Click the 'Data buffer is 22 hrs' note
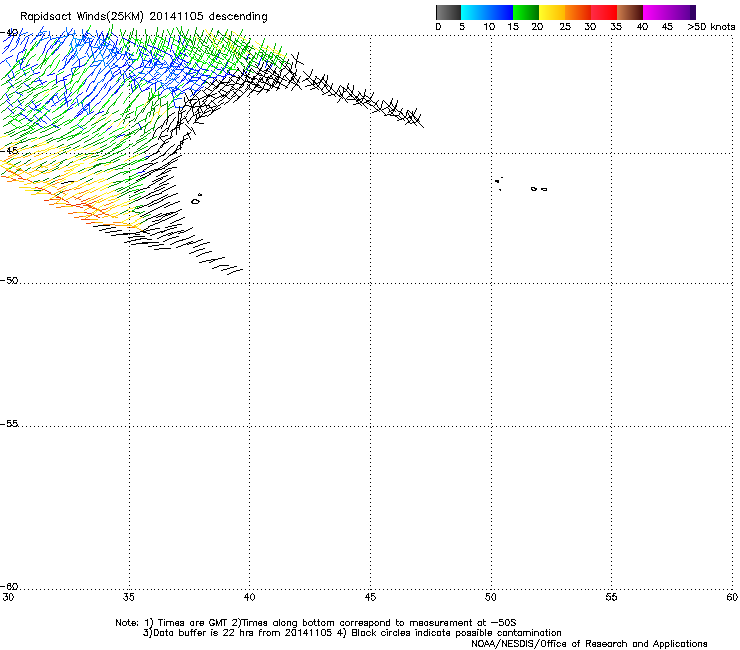 [352, 633]
